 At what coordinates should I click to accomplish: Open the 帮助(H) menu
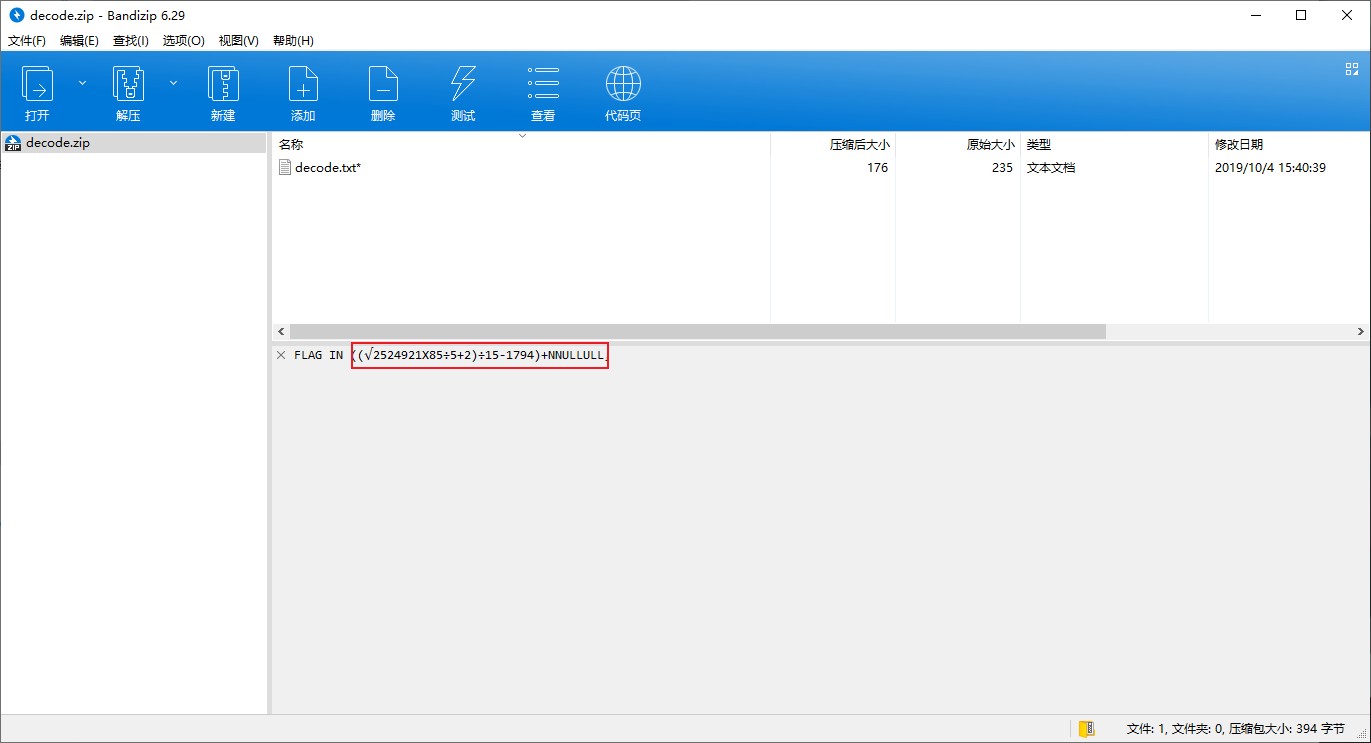[x=293, y=41]
